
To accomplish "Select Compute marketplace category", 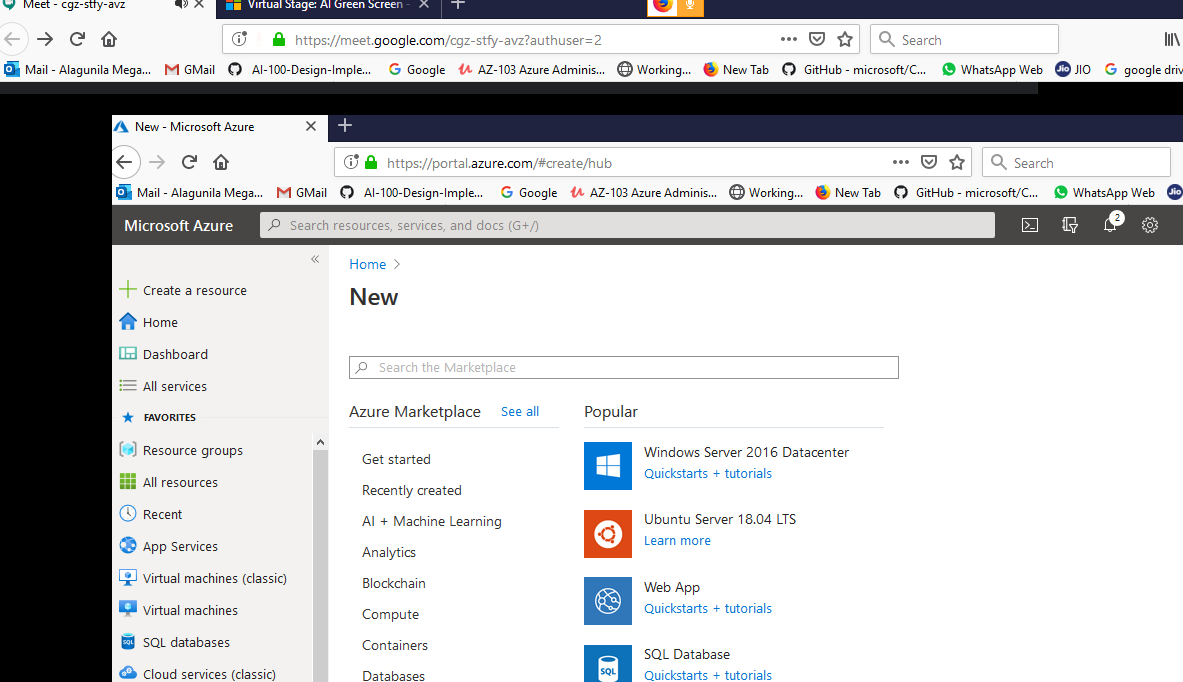I will (390, 614).
